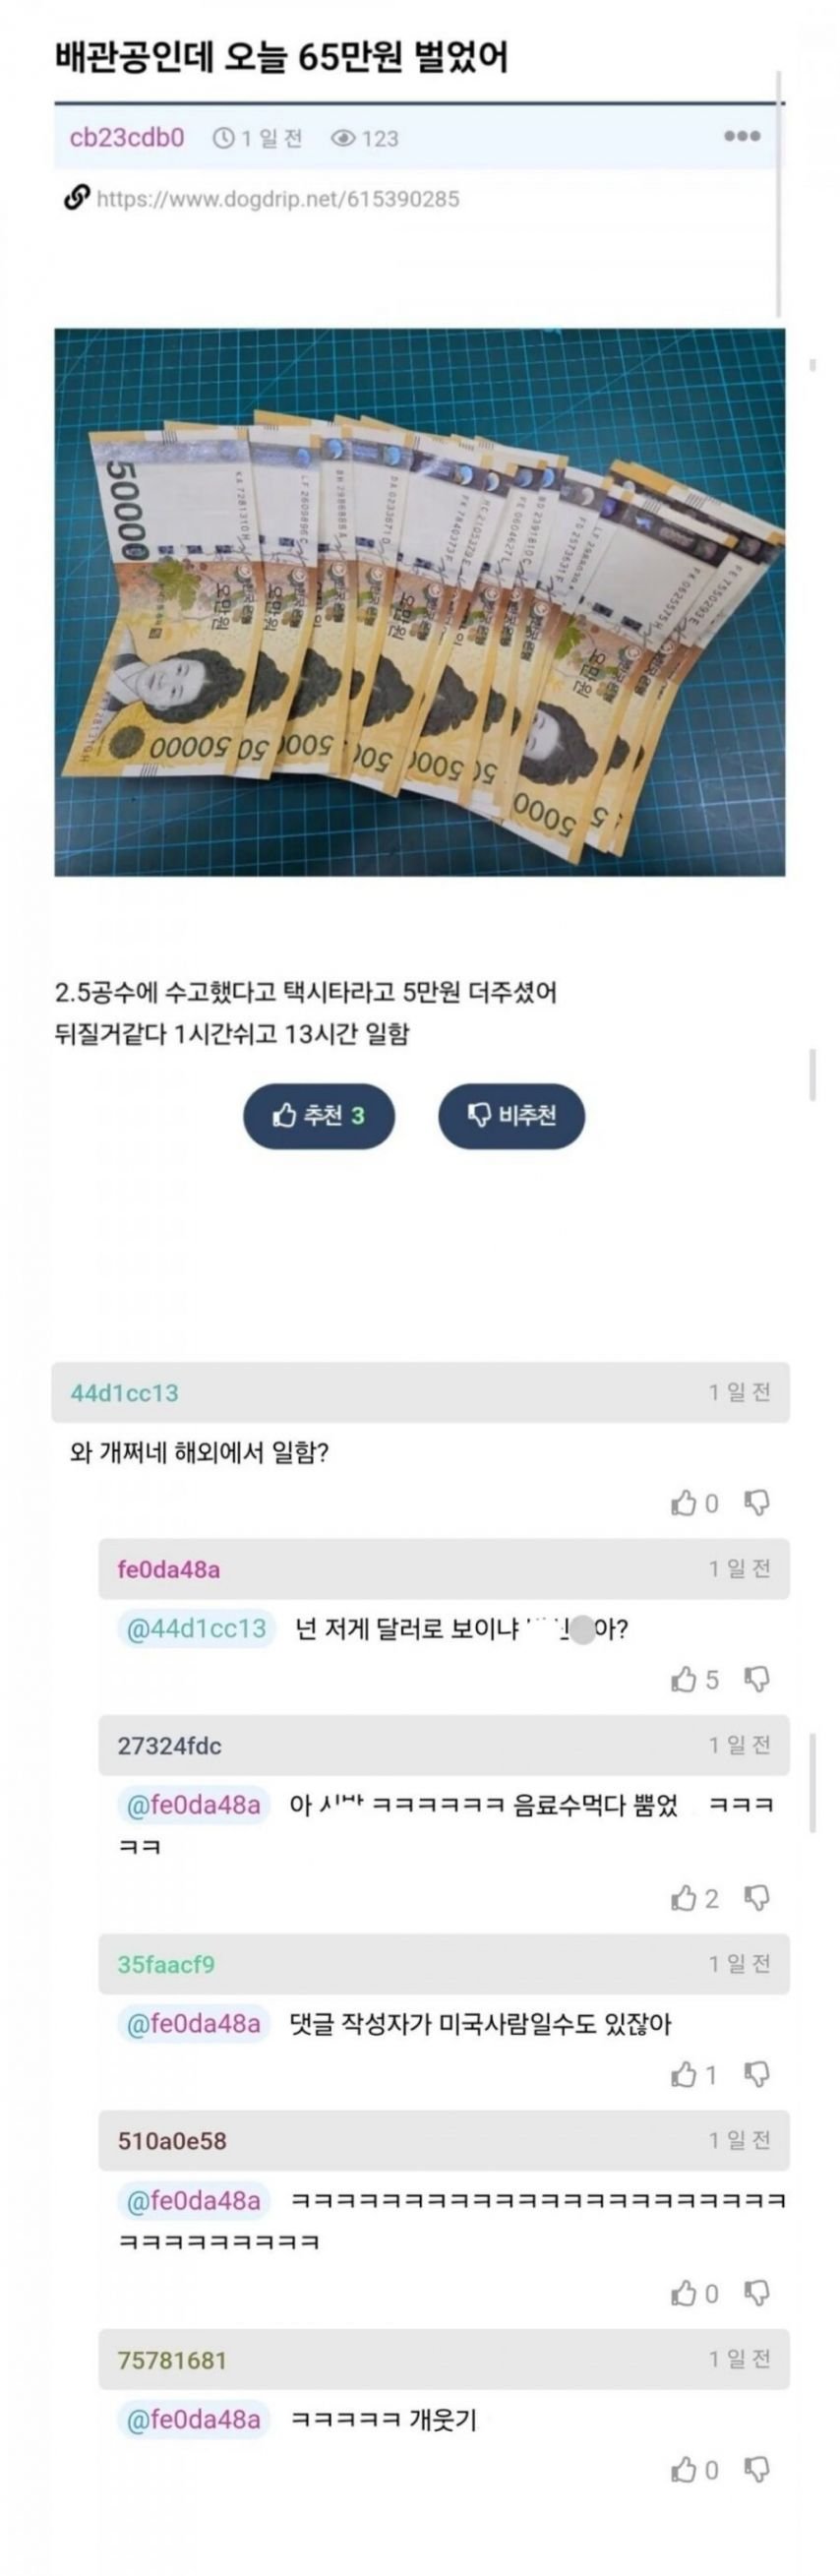Open the 50000 won bills photo
The image size is (840, 2576).
(x=420, y=600)
